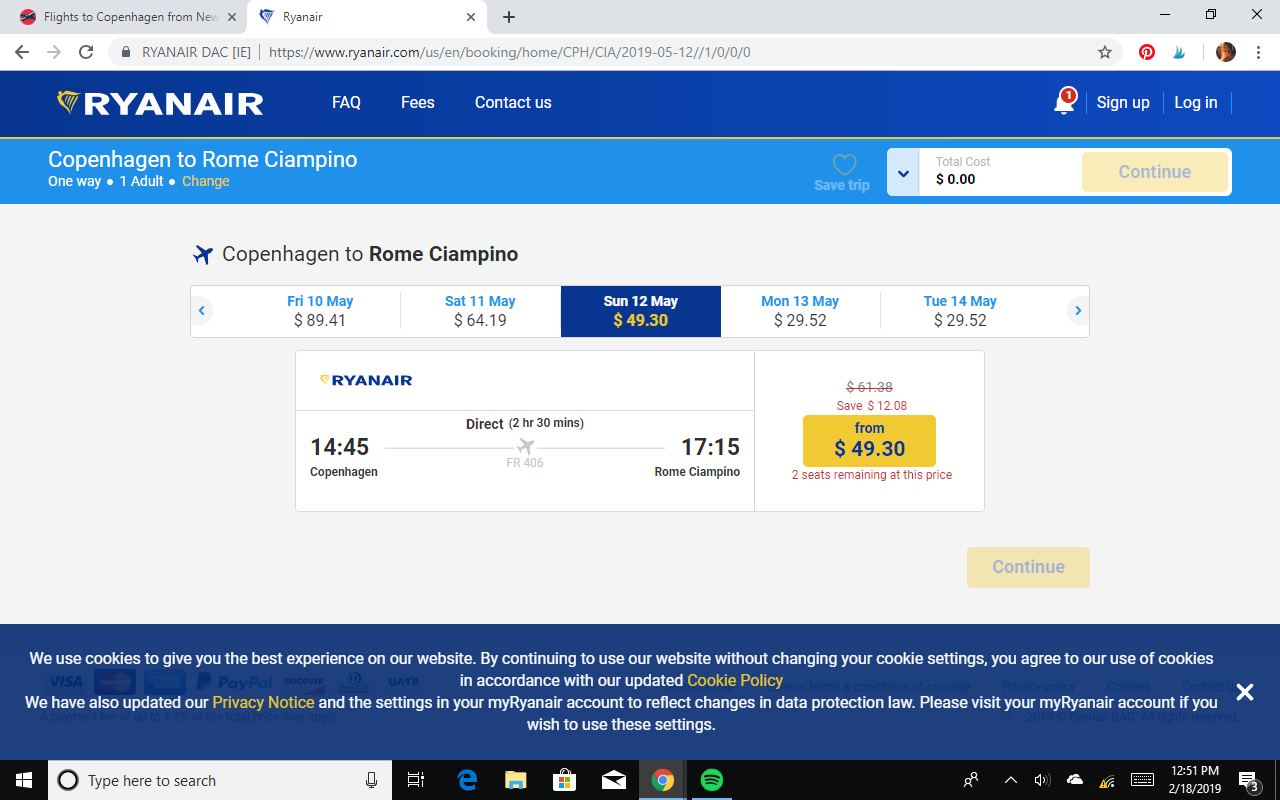Open the FAQ page
The width and height of the screenshot is (1280, 800).
pos(346,102)
